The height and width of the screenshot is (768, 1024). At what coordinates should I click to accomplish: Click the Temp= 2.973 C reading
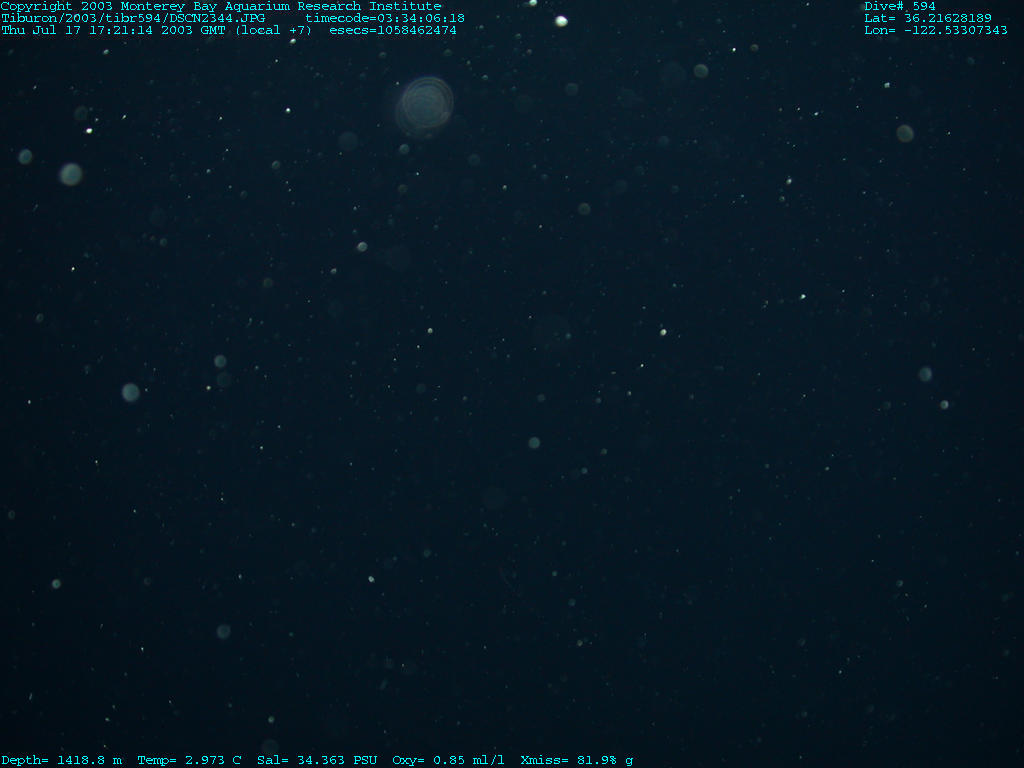point(189,760)
